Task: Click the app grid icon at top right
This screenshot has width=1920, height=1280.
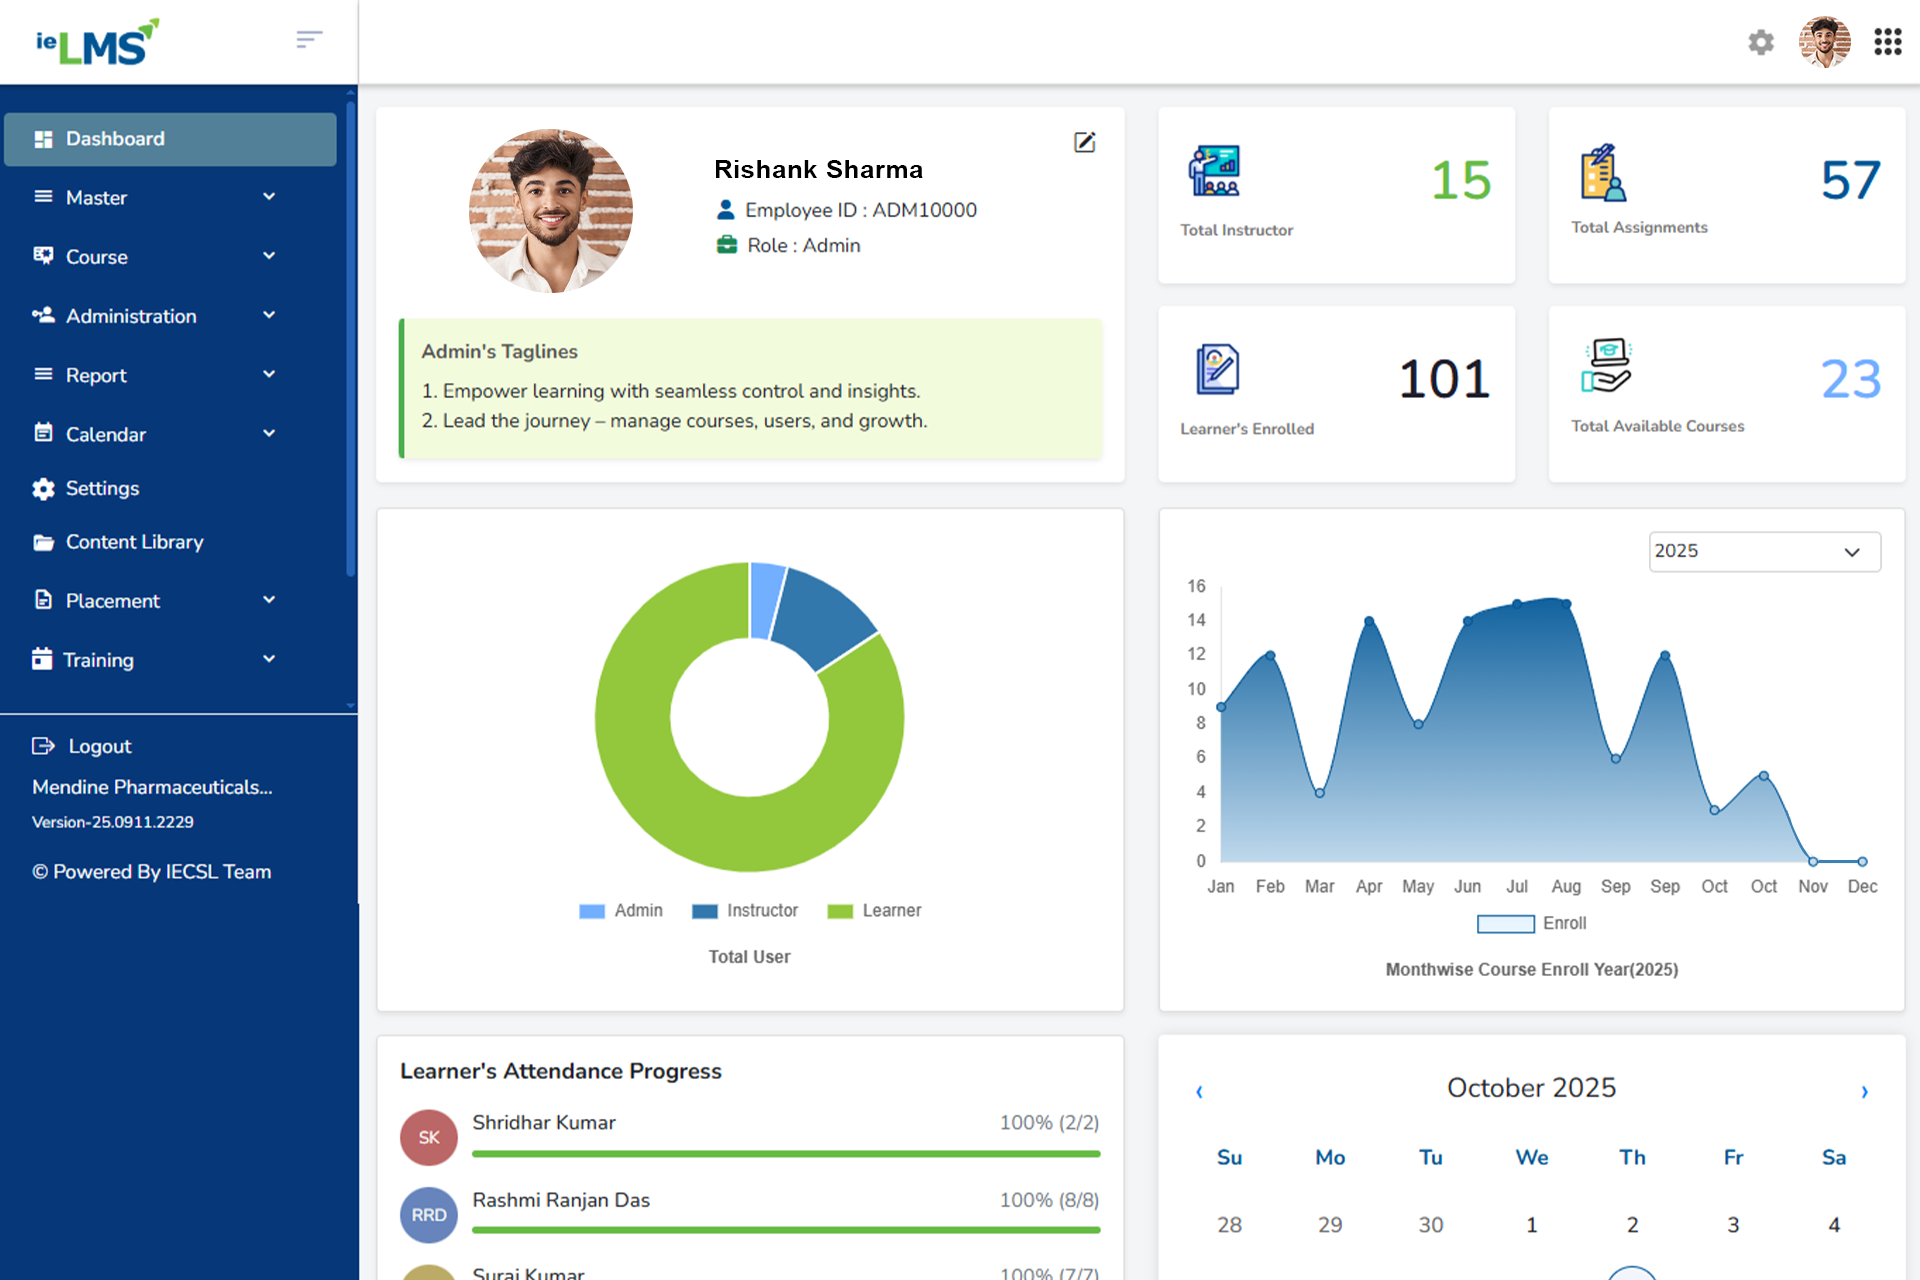Action: (x=1888, y=42)
